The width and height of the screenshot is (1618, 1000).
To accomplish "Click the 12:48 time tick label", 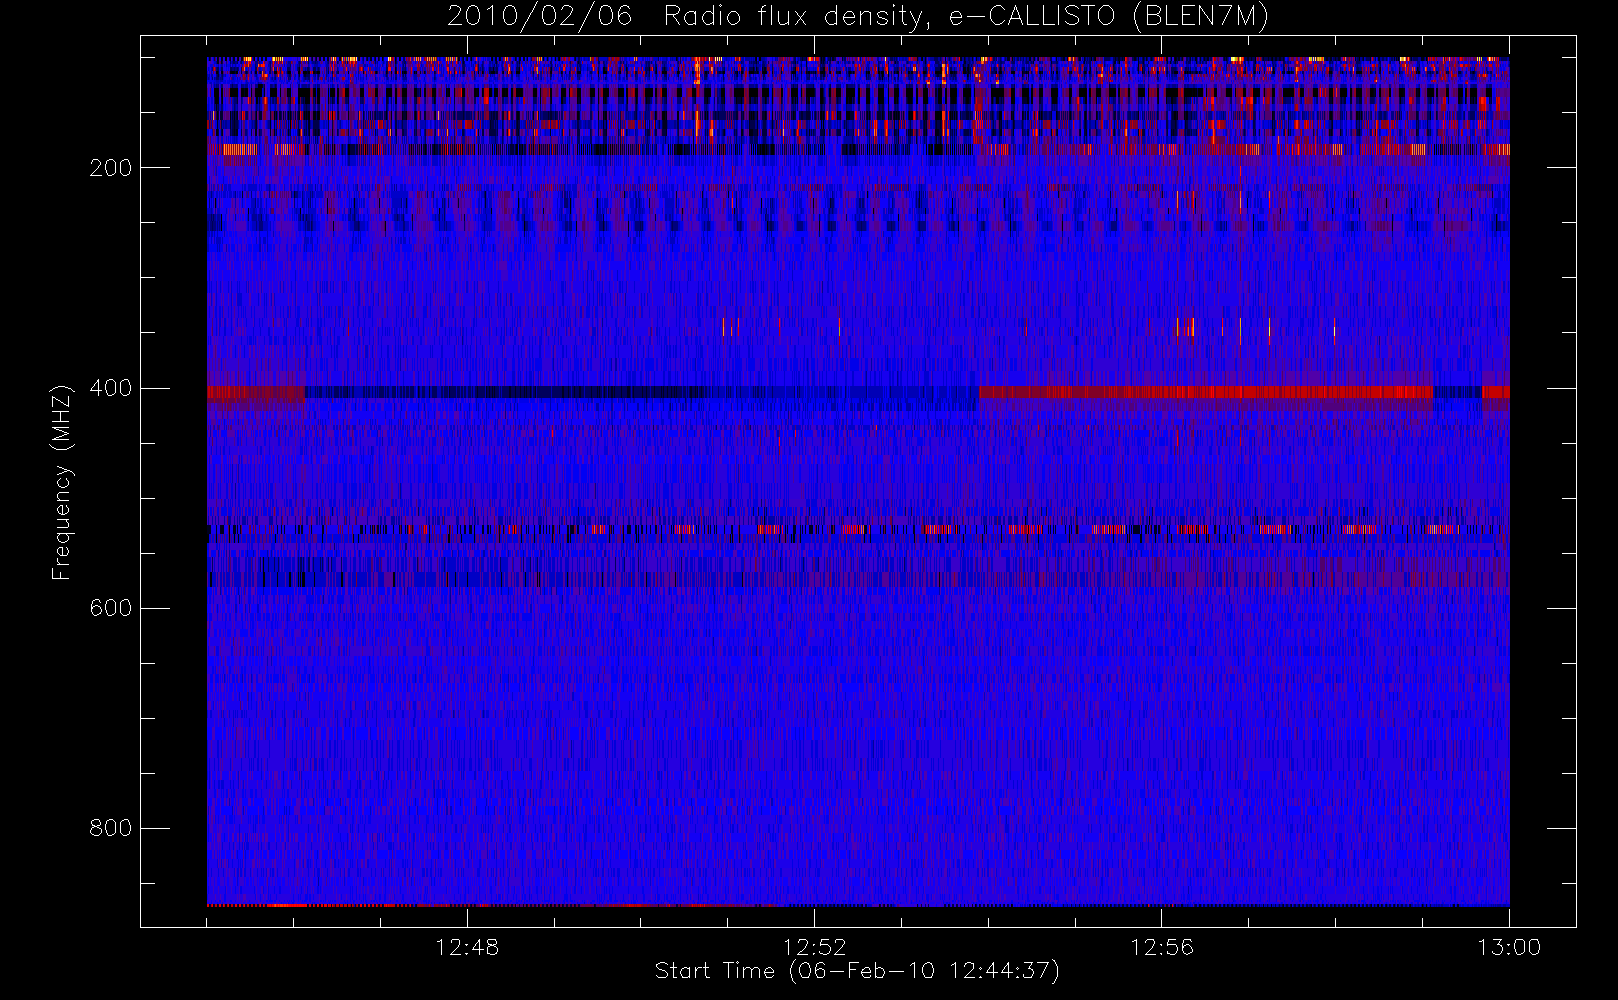I will point(467,947).
